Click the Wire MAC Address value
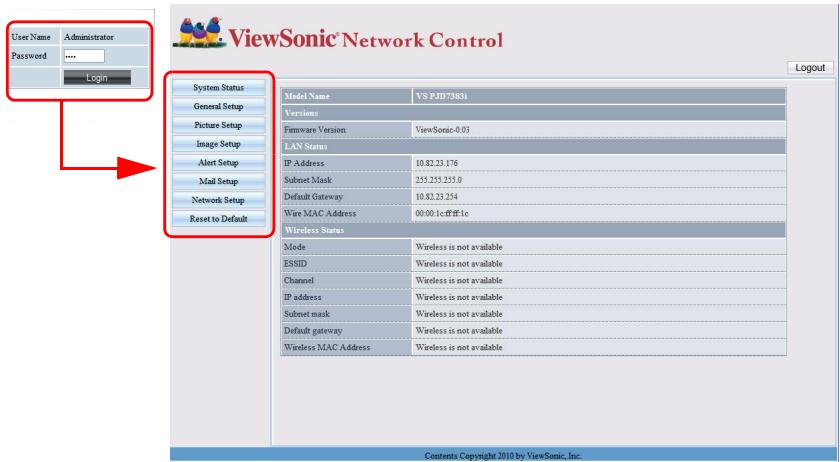Screen dimensions: 840x462 tap(442, 213)
